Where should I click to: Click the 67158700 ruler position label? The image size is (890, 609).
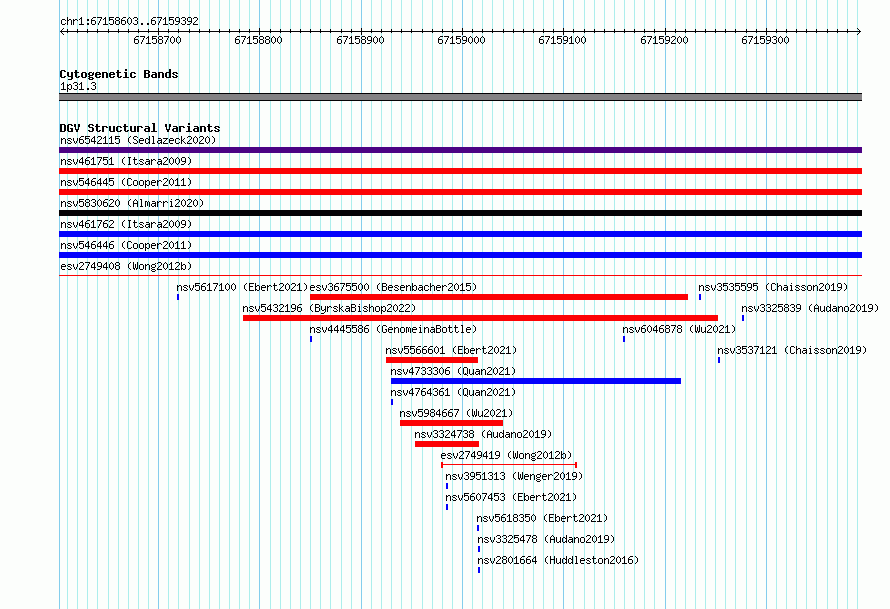(x=157, y=40)
